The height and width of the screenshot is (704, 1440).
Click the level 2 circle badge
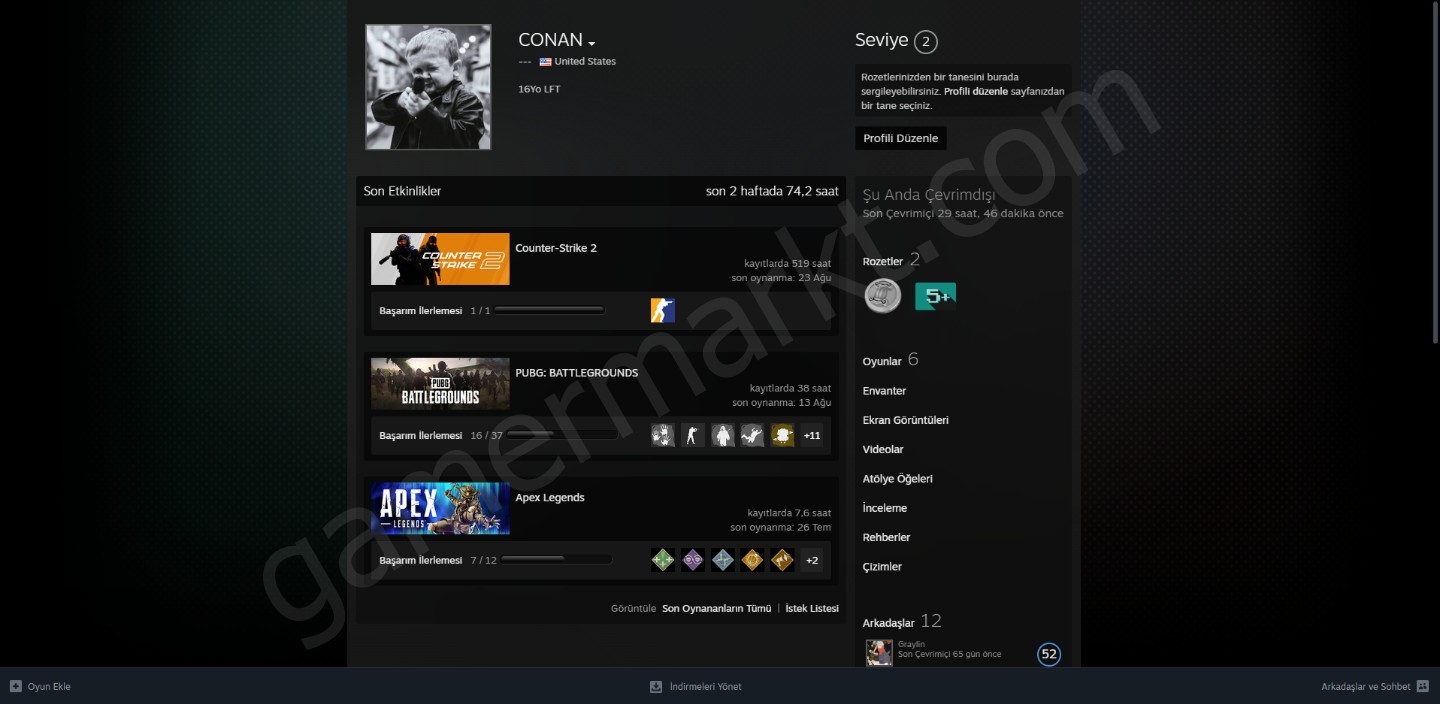[926, 42]
